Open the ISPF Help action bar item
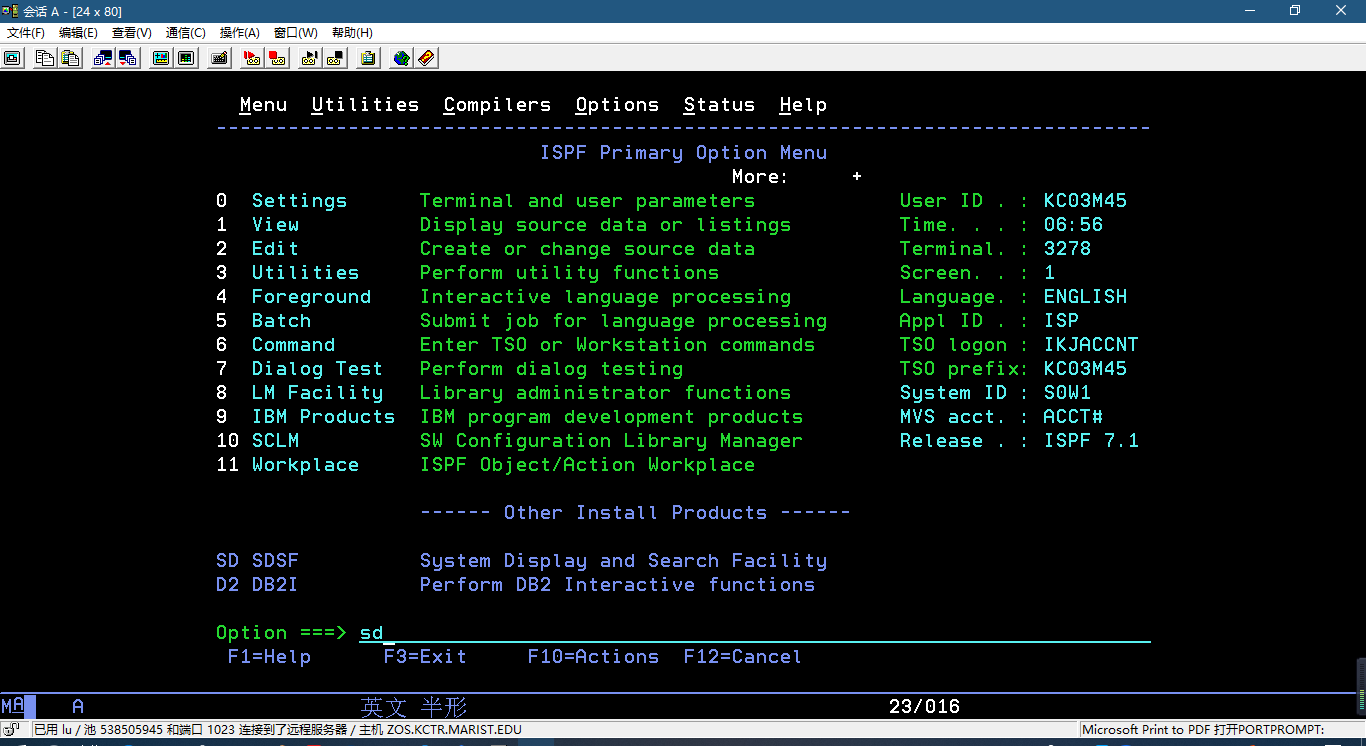The image size is (1366, 746). click(x=803, y=105)
